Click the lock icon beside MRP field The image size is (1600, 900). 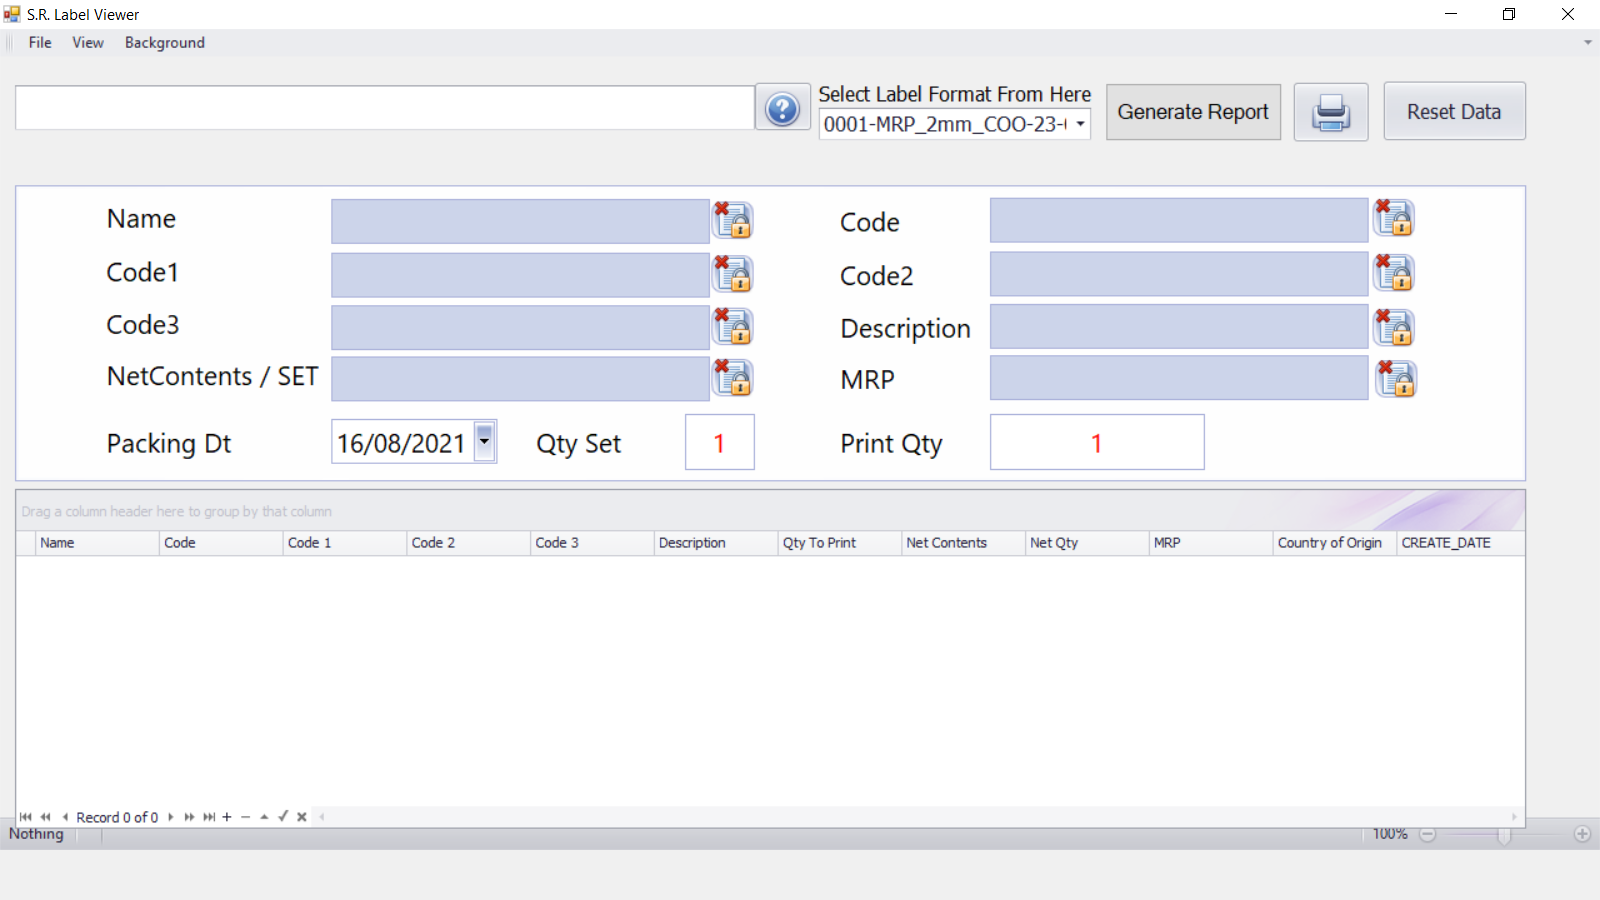click(1396, 379)
